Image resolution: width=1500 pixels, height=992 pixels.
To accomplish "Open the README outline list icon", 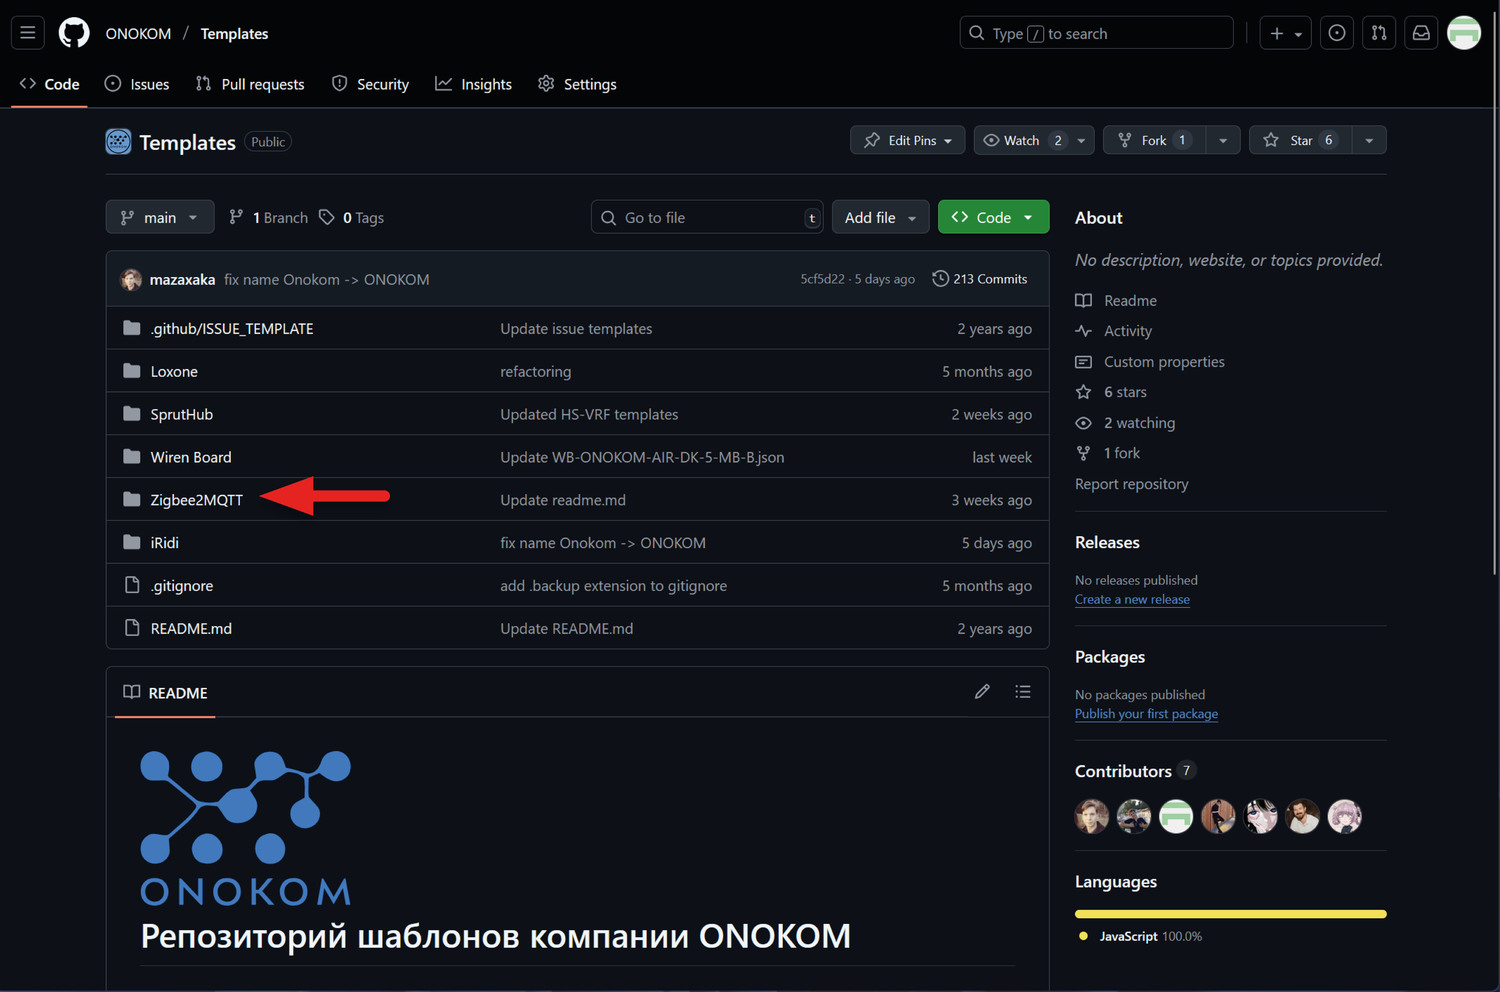I will point(1022,691).
